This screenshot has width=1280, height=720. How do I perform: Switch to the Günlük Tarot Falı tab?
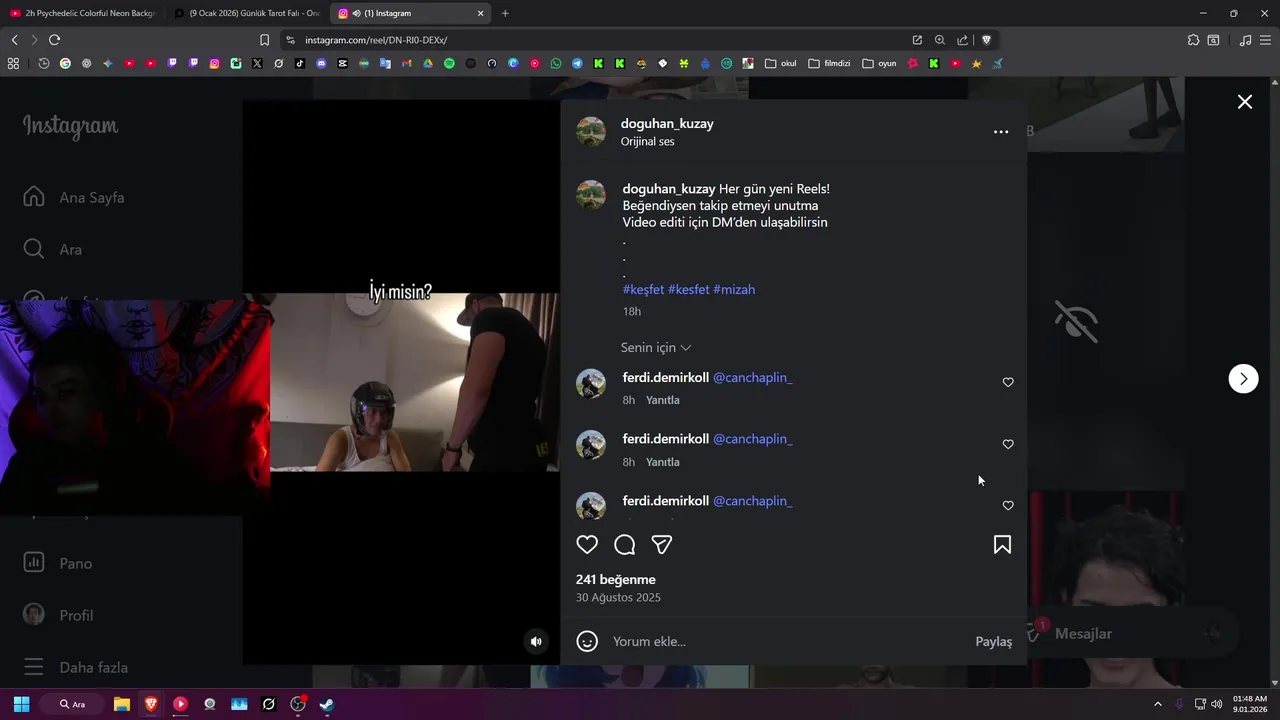tap(246, 13)
